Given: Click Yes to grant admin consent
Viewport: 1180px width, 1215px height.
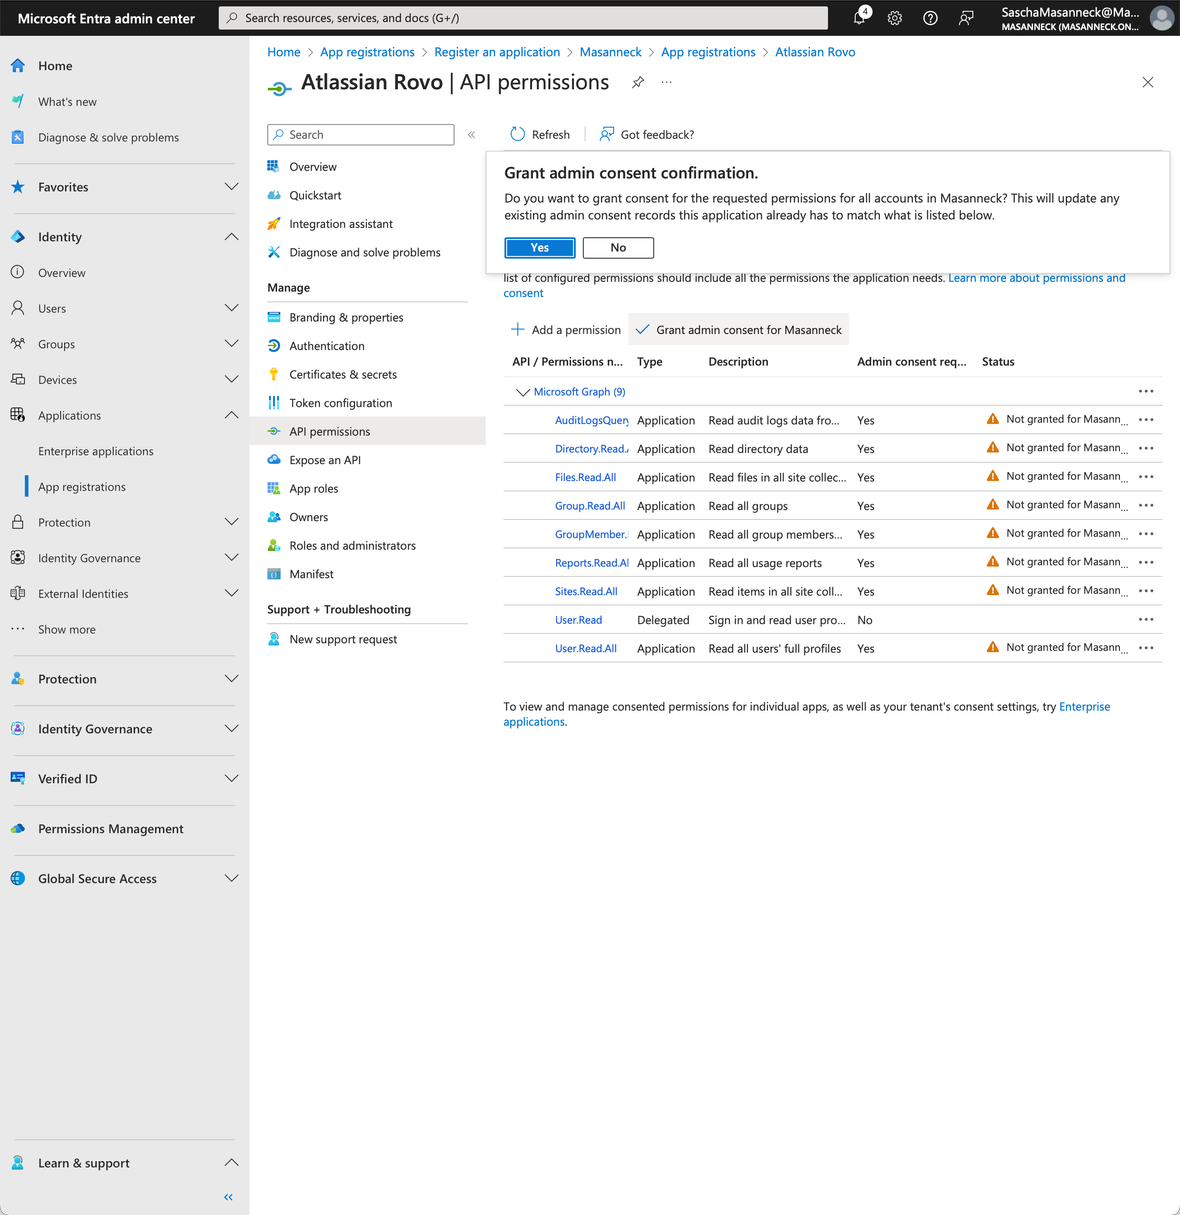Looking at the screenshot, I should 539,247.
